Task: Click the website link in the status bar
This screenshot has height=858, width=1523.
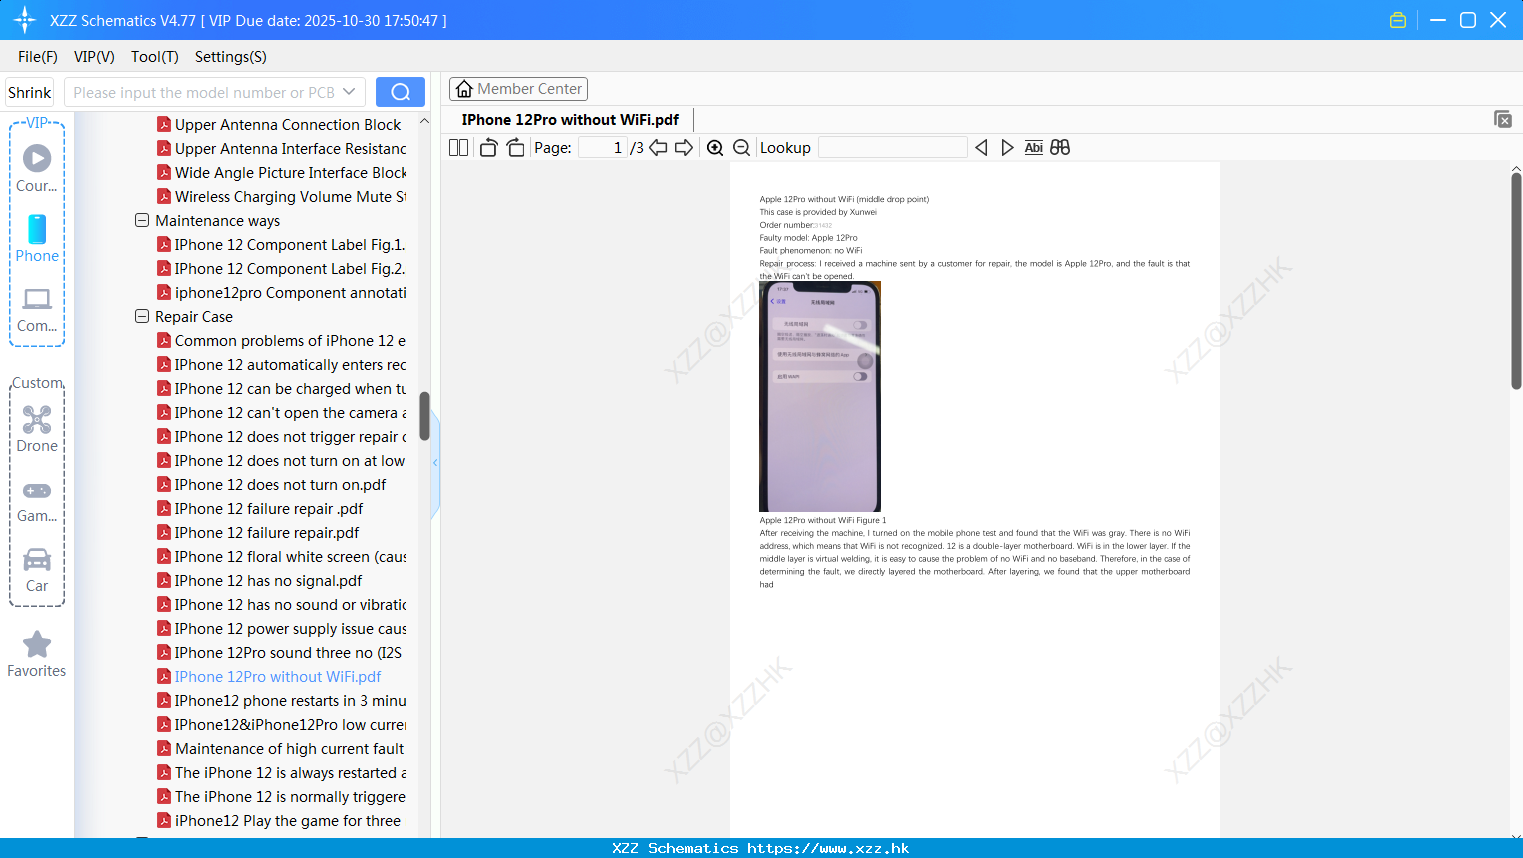Action: coord(828,848)
